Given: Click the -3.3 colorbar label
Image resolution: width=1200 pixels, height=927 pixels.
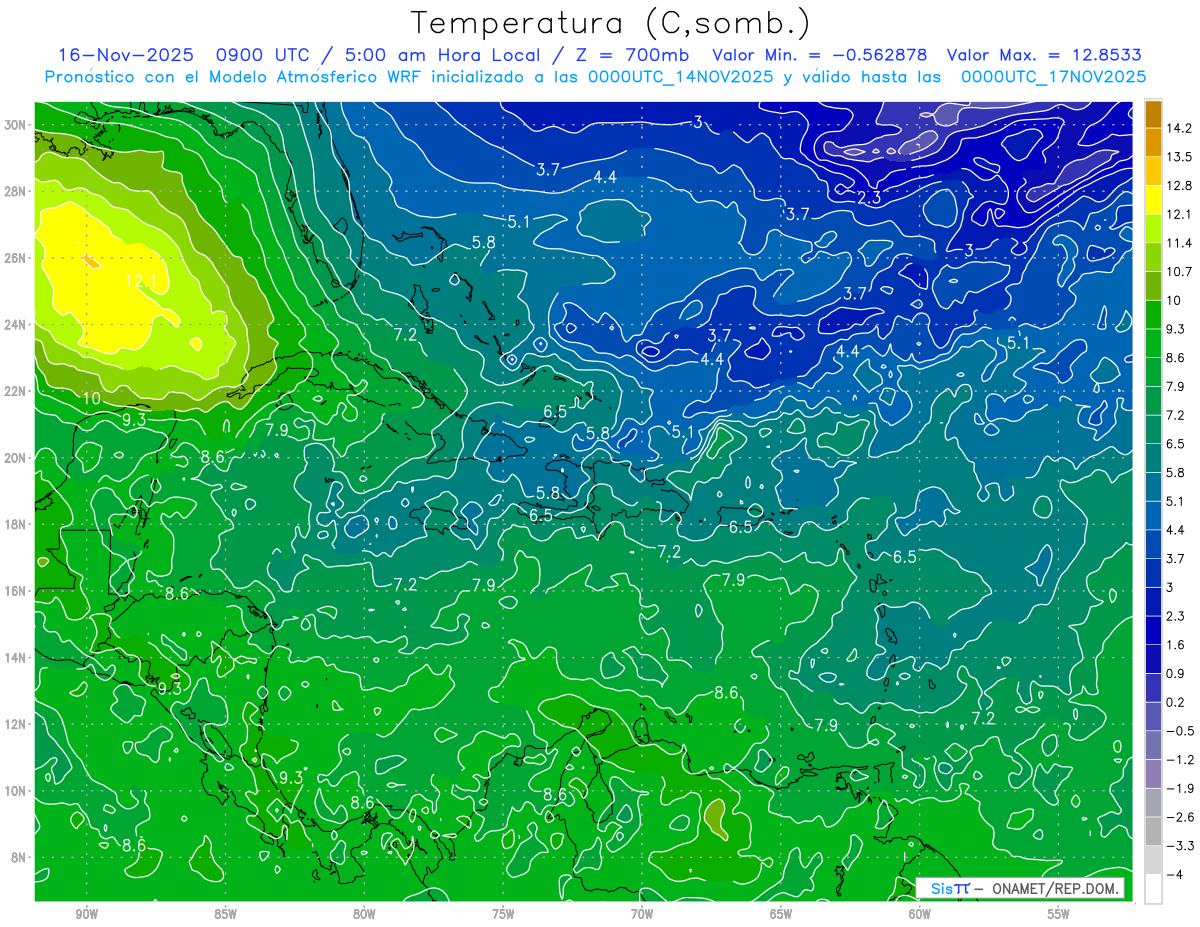Looking at the screenshot, I should (1180, 846).
